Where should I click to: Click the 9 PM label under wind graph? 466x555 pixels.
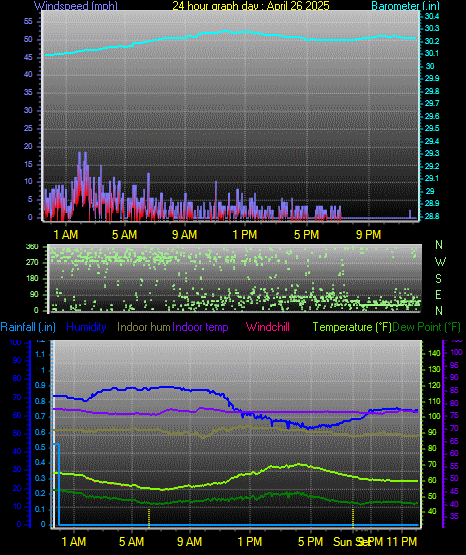tap(368, 235)
